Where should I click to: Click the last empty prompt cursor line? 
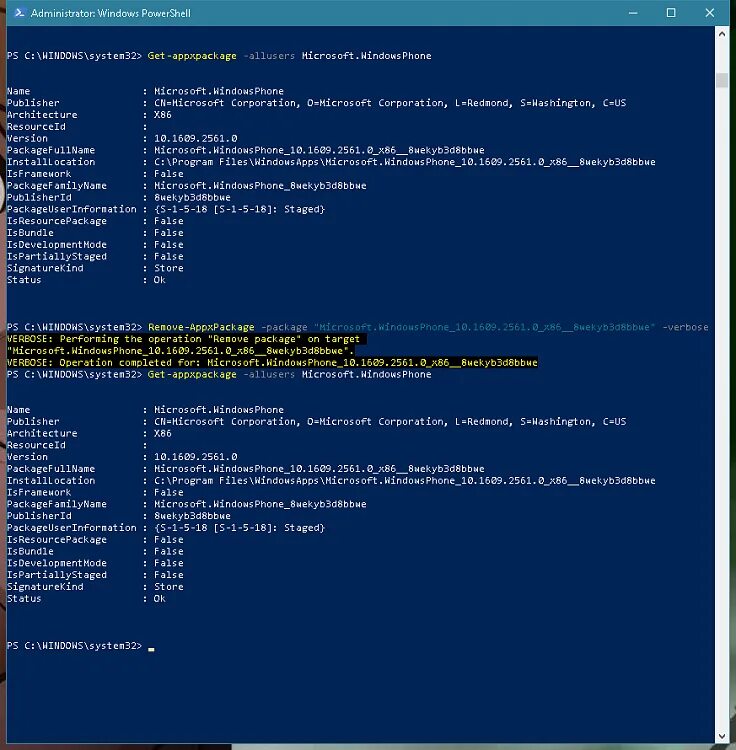pyautogui.click(x=81, y=646)
